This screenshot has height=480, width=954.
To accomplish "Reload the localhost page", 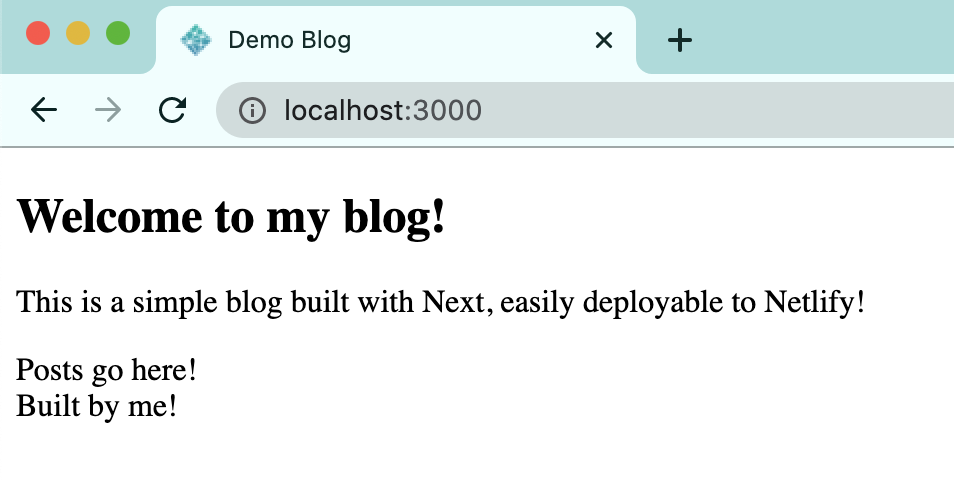I will coord(173,110).
